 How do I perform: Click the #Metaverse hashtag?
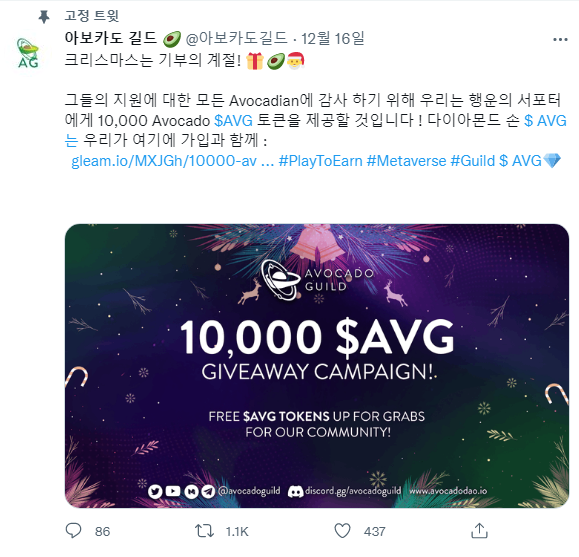pyautogui.click(x=406, y=161)
